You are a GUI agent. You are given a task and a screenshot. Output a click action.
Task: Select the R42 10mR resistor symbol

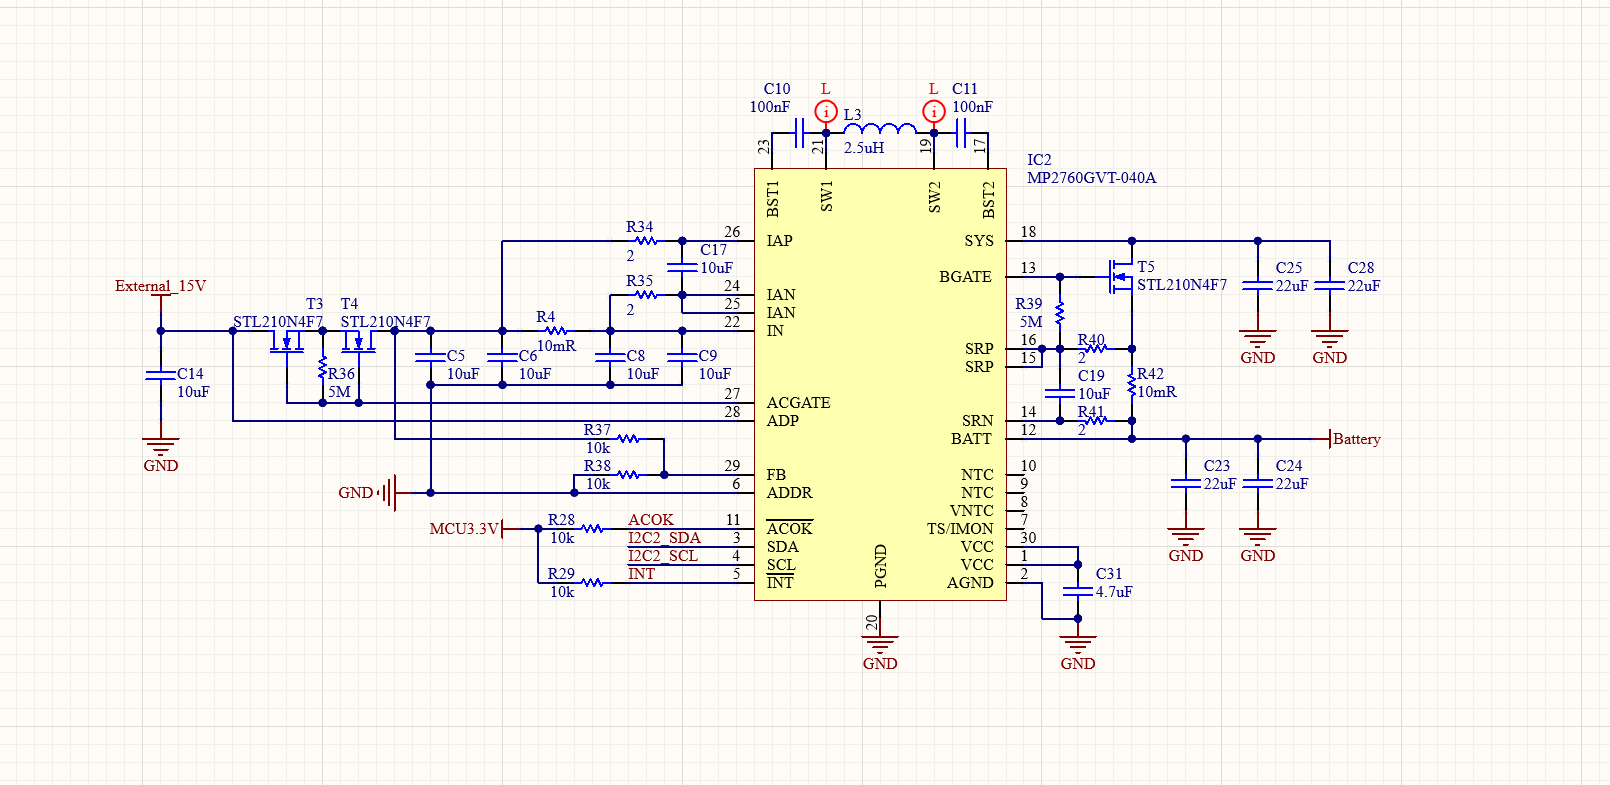pos(1132,385)
